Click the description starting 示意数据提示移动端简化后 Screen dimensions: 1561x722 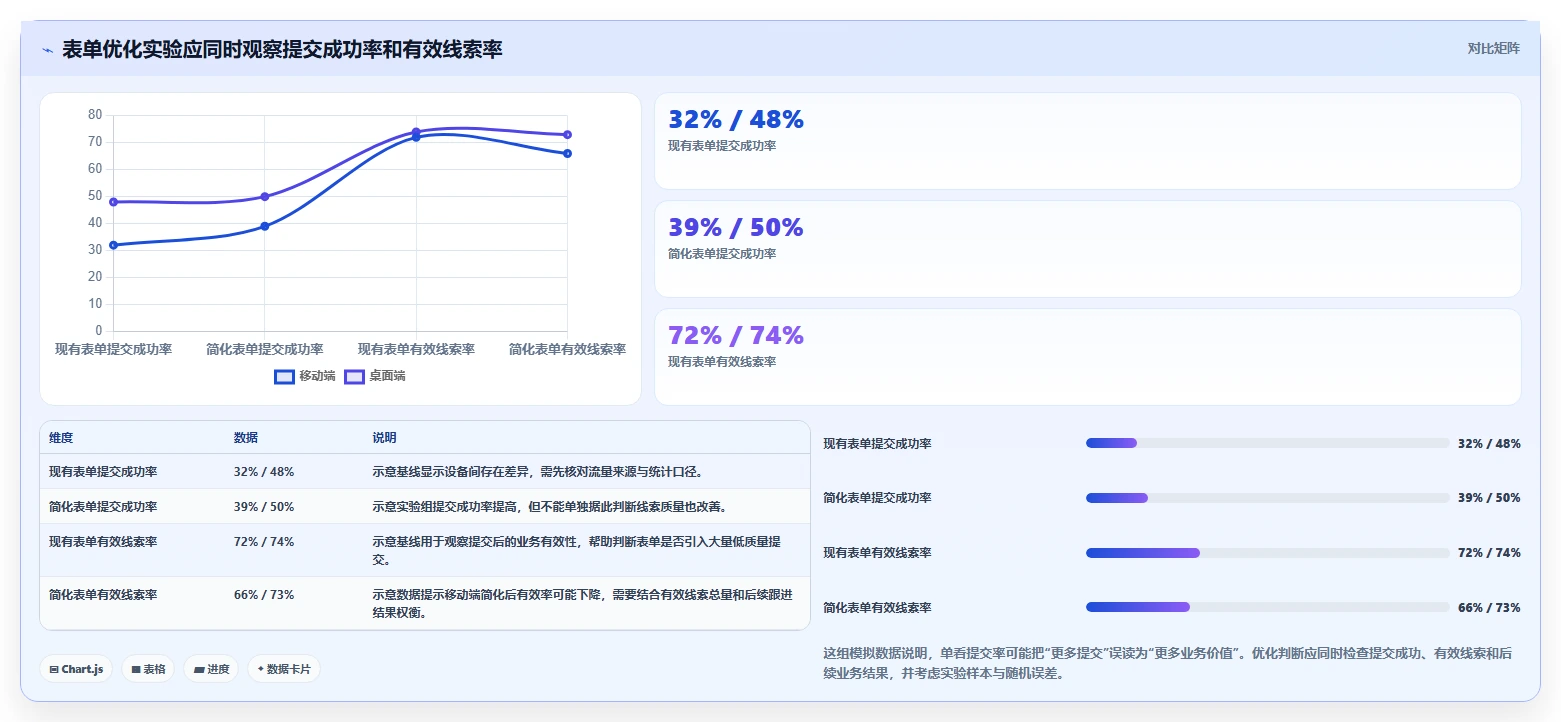click(582, 604)
